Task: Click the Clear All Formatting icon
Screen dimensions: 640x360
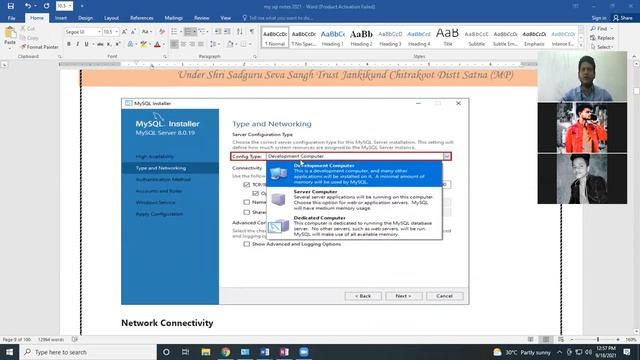Action: [162, 32]
